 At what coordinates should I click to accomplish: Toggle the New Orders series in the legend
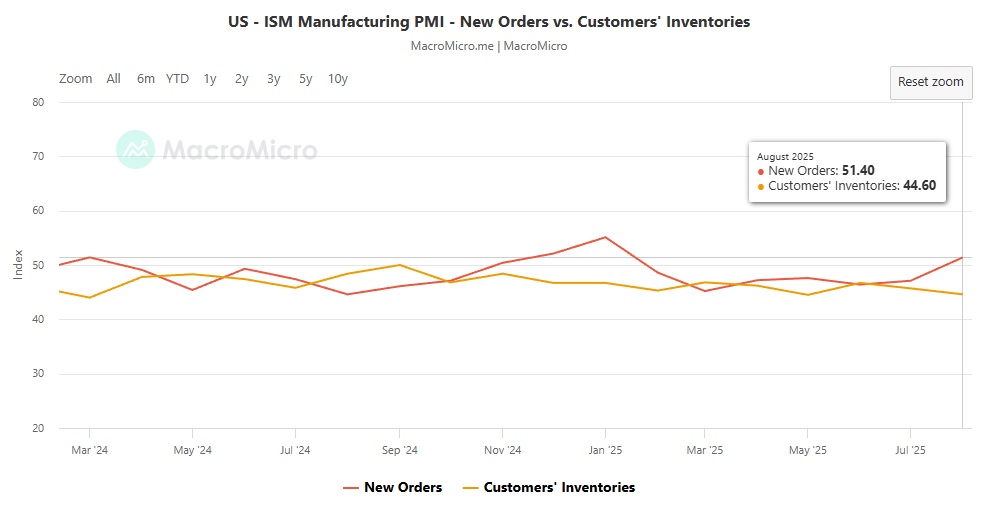pyautogui.click(x=402, y=488)
